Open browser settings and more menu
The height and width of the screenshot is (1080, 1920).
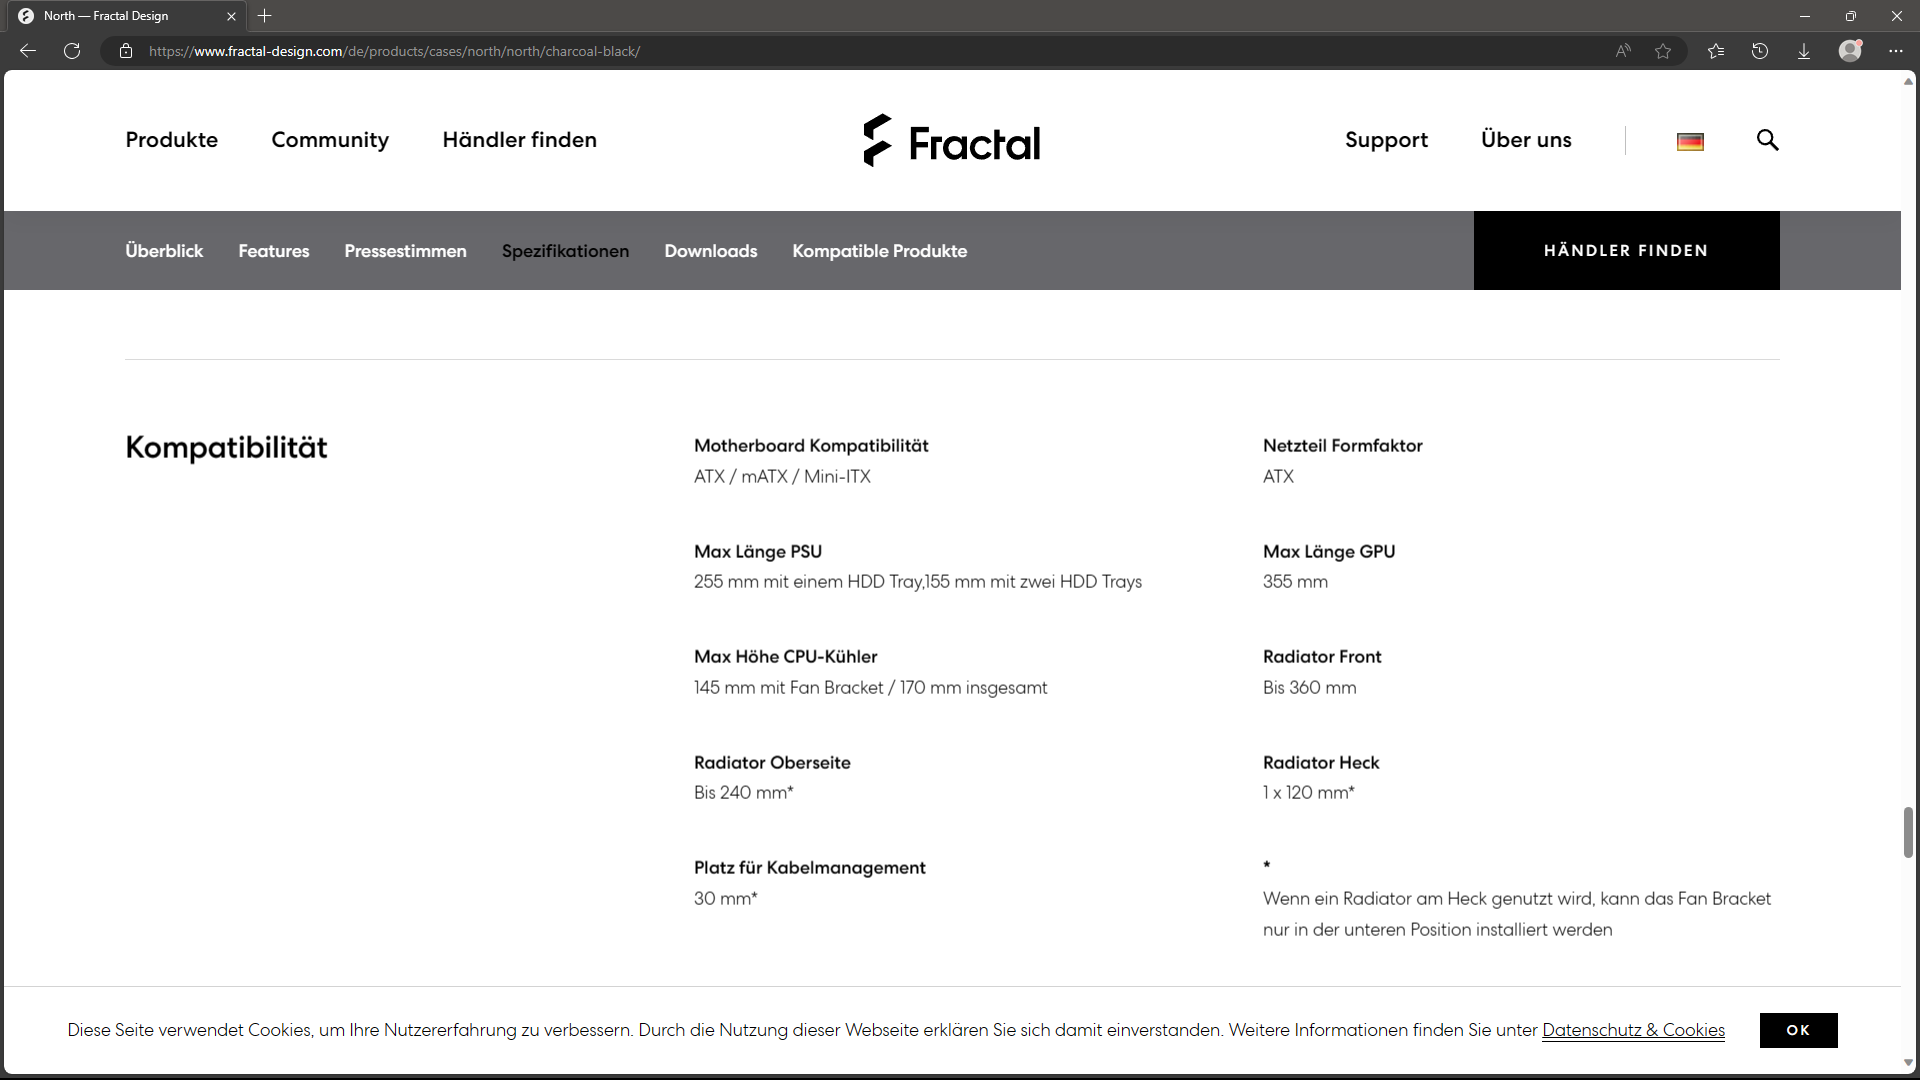pyautogui.click(x=1896, y=51)
